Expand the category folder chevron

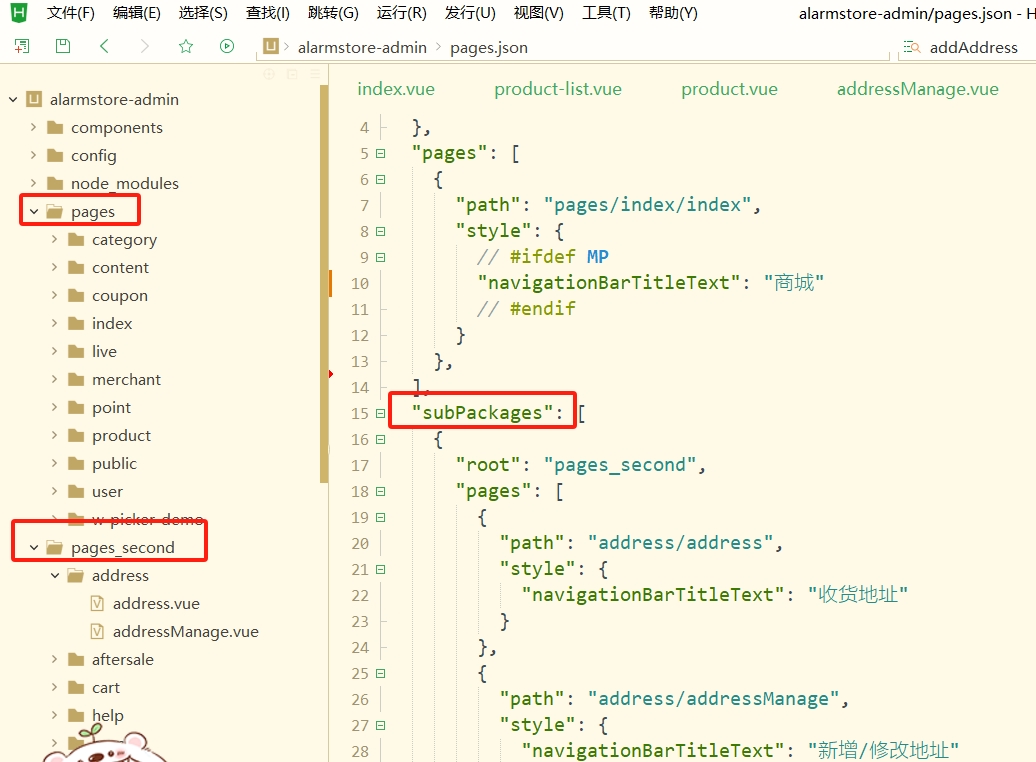[x=55, y=239]
